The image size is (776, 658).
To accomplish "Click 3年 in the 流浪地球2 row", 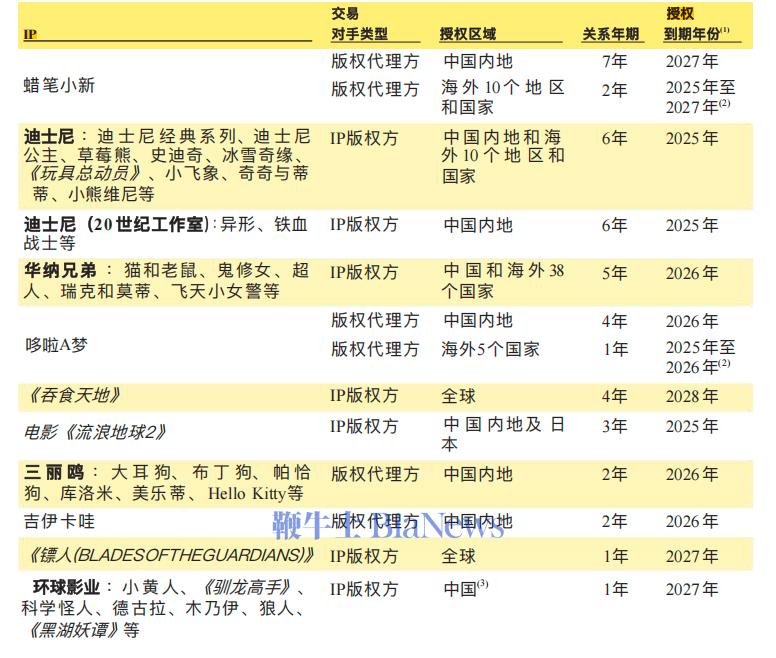I will click(x=615, y=426).
